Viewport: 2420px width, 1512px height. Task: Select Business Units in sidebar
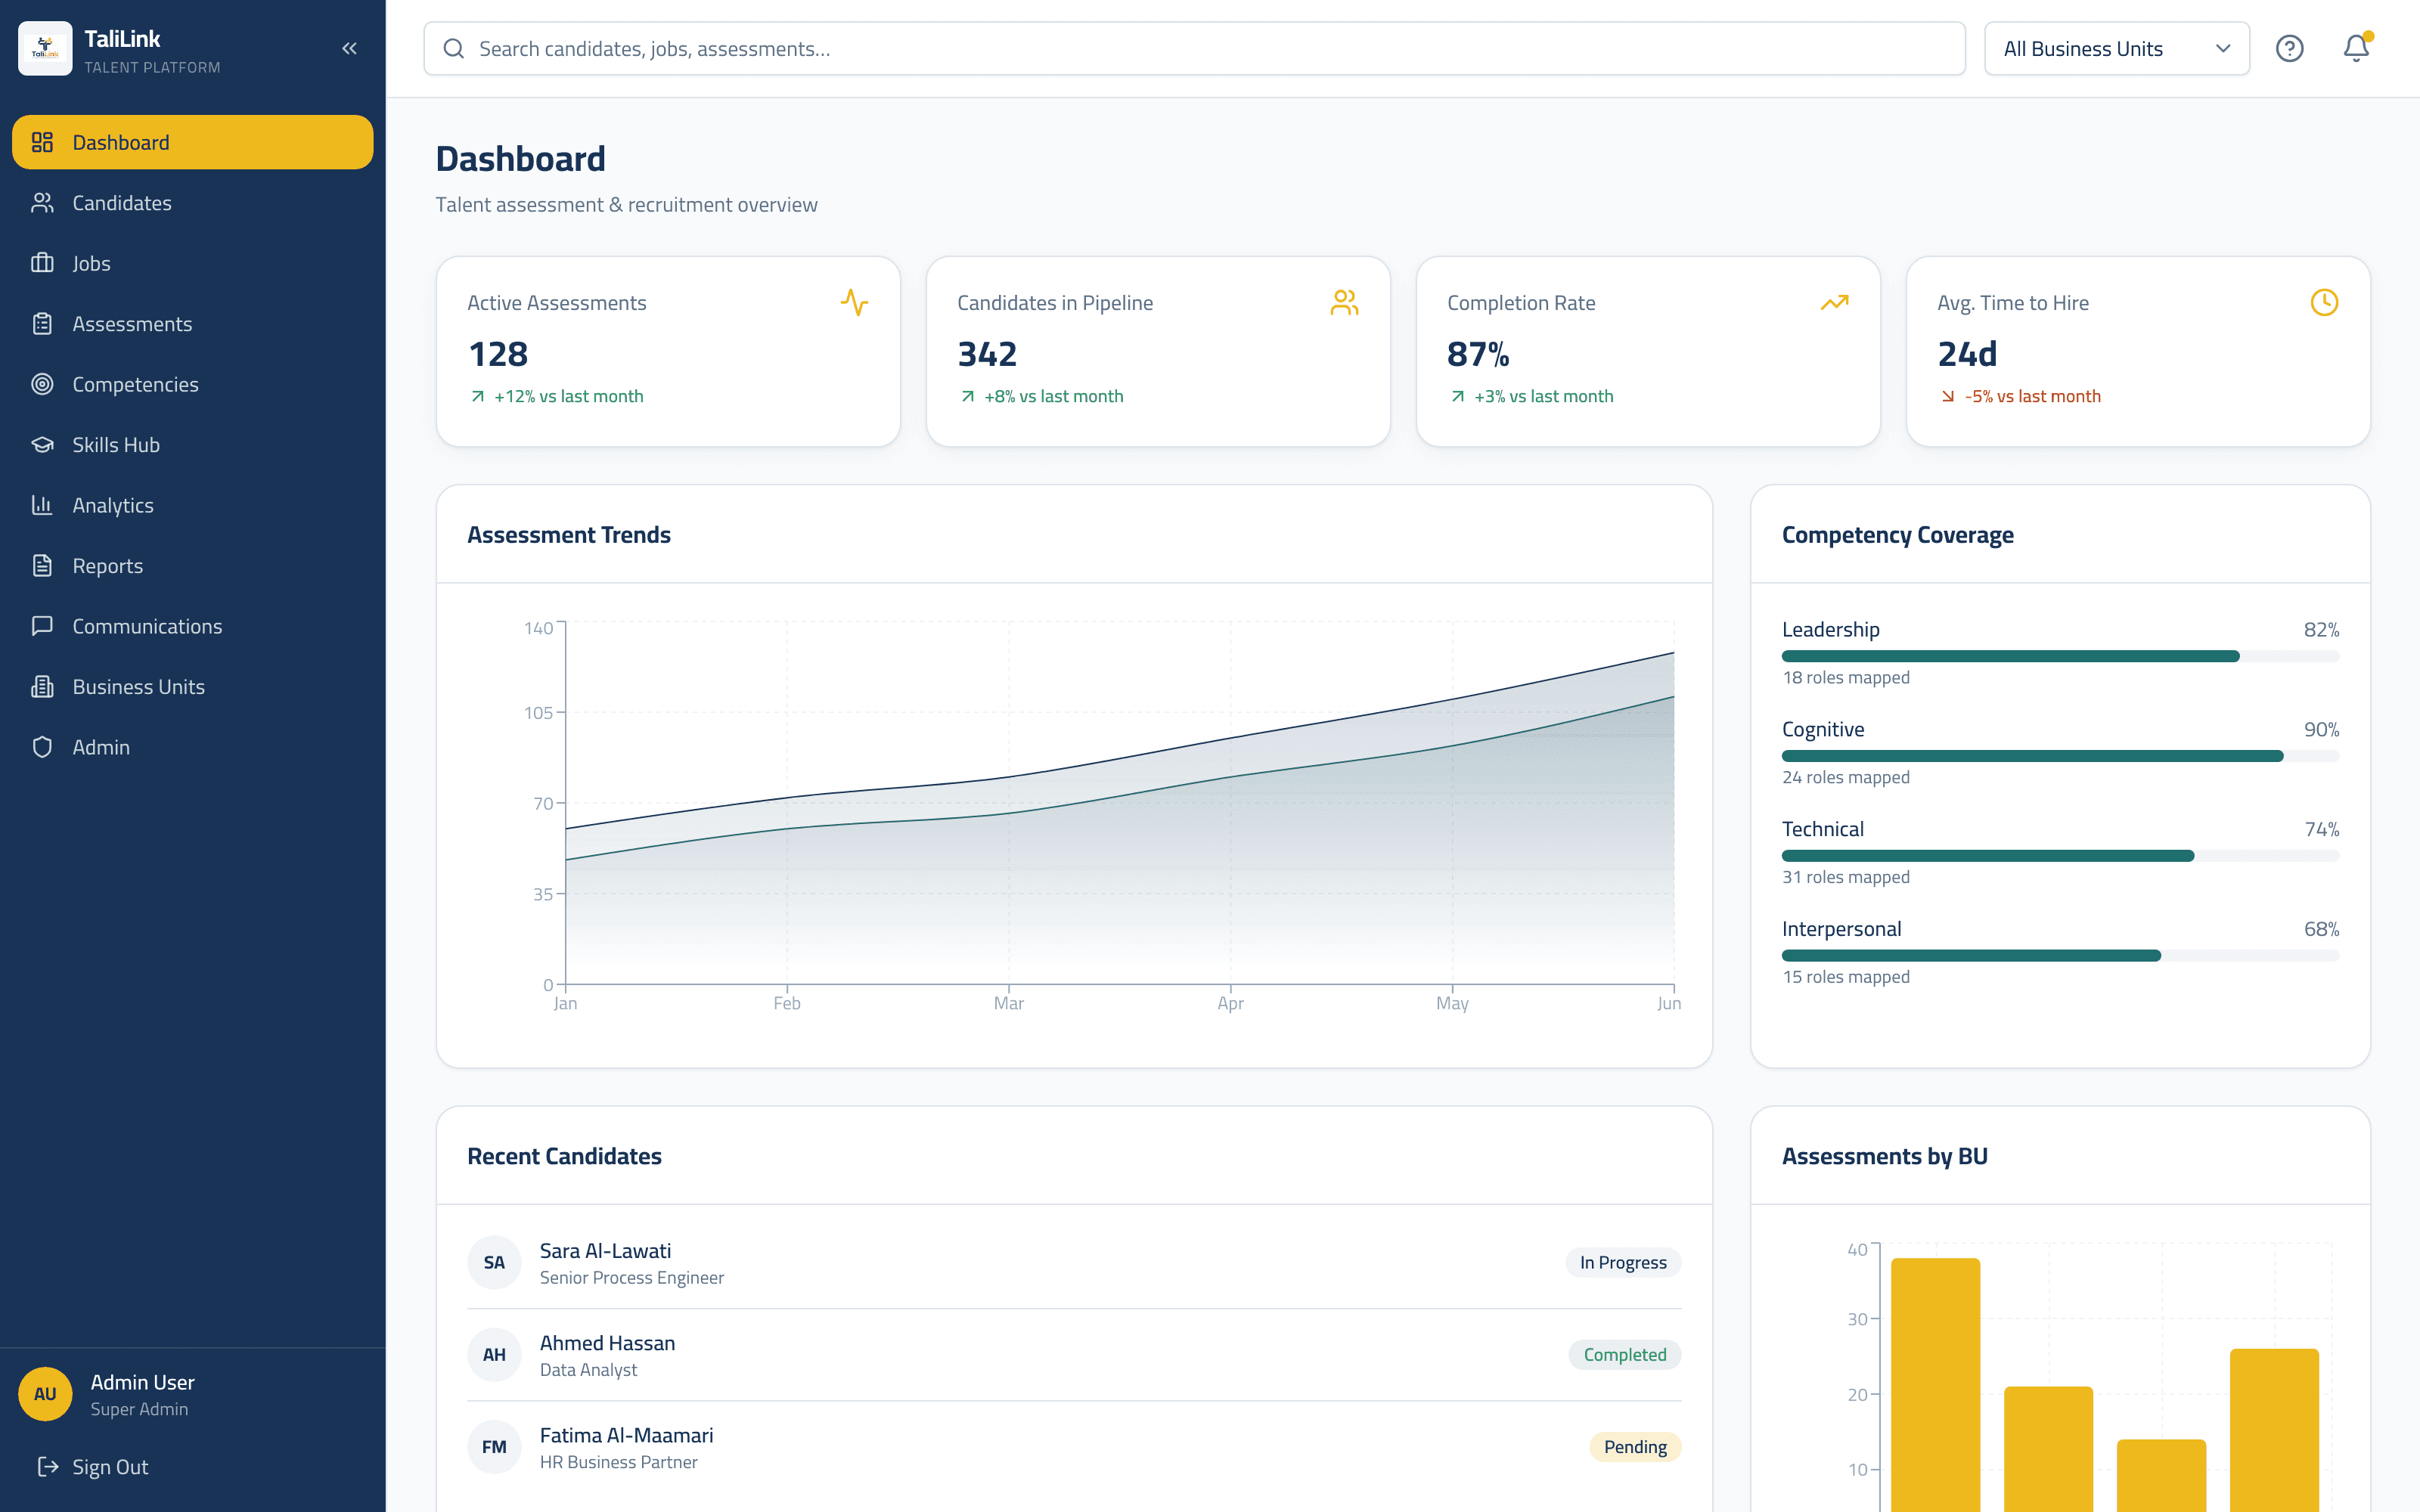click(x=192, y=687)
